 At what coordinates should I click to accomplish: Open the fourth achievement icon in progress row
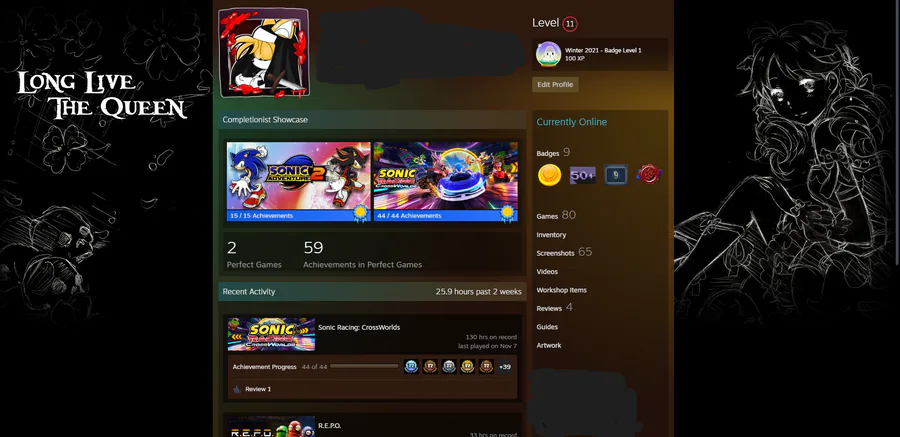tap(468, 366)
